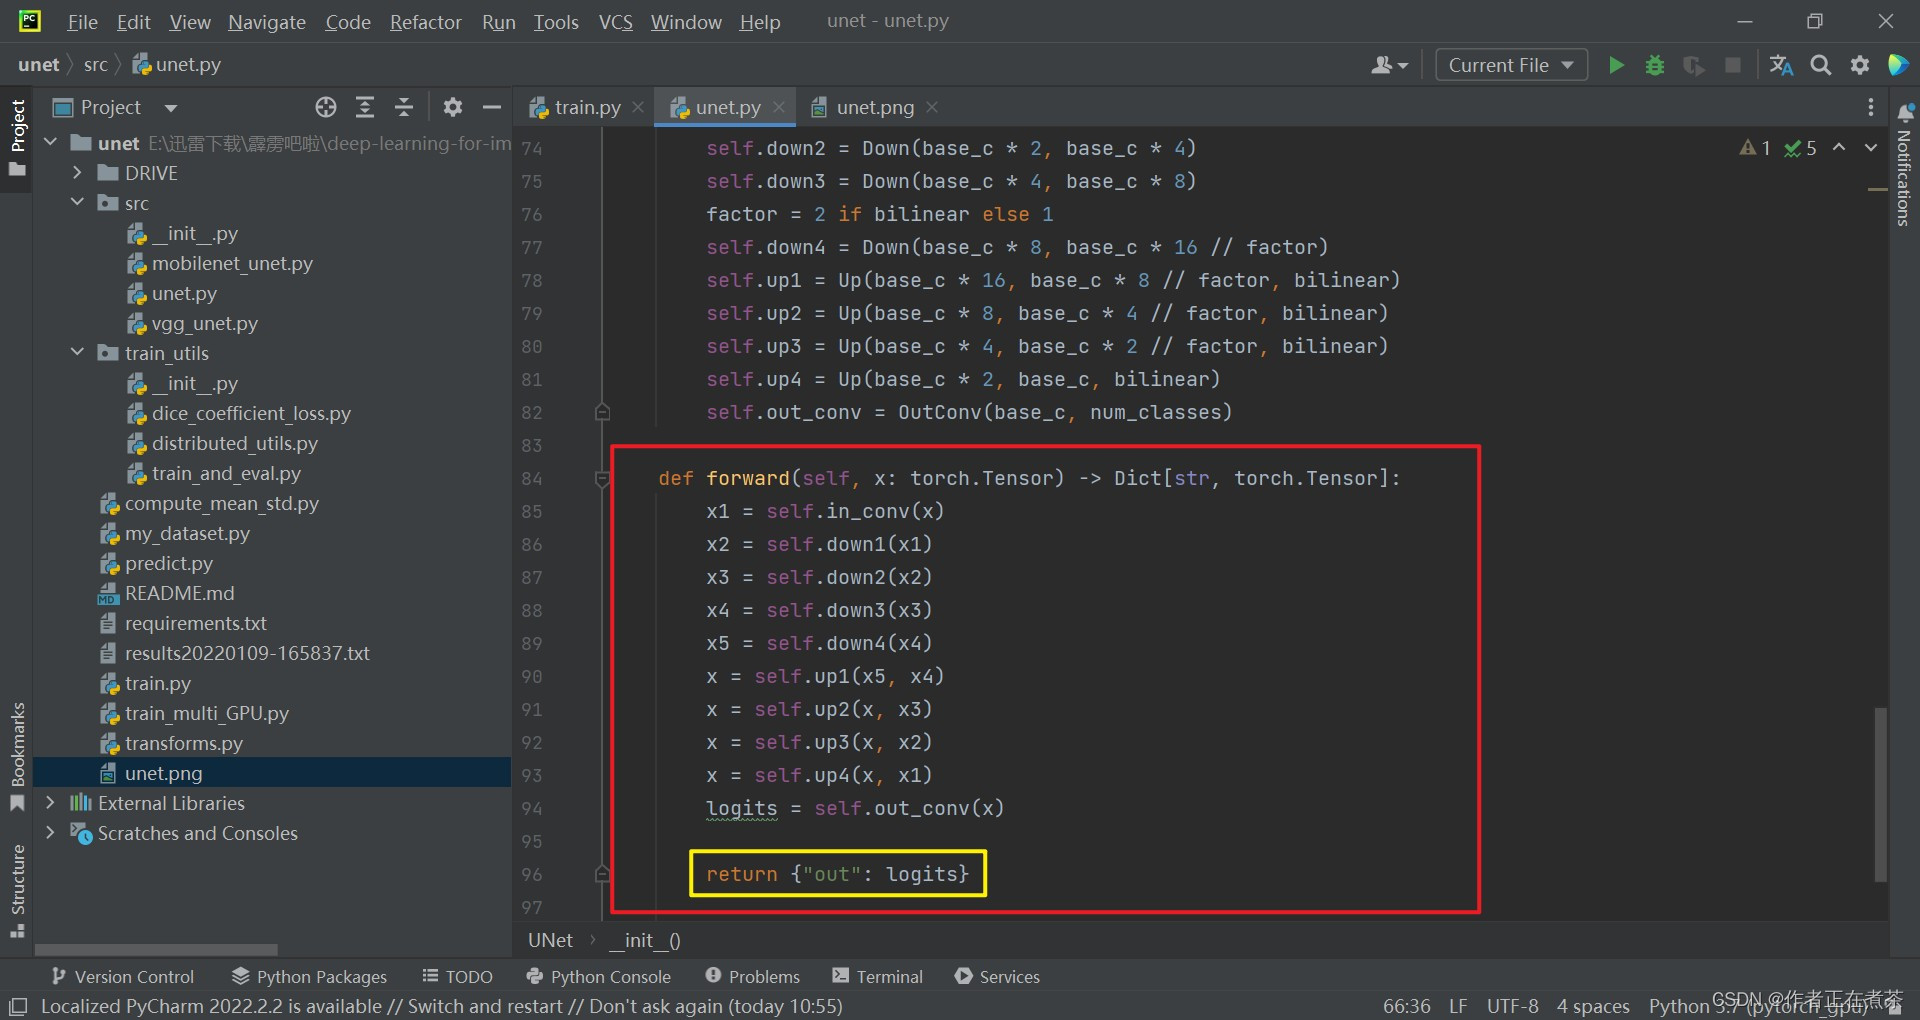The height and width of the screenshot is (1020, 1920).
Task: Close the train.py tab
Action: [638, 107]
